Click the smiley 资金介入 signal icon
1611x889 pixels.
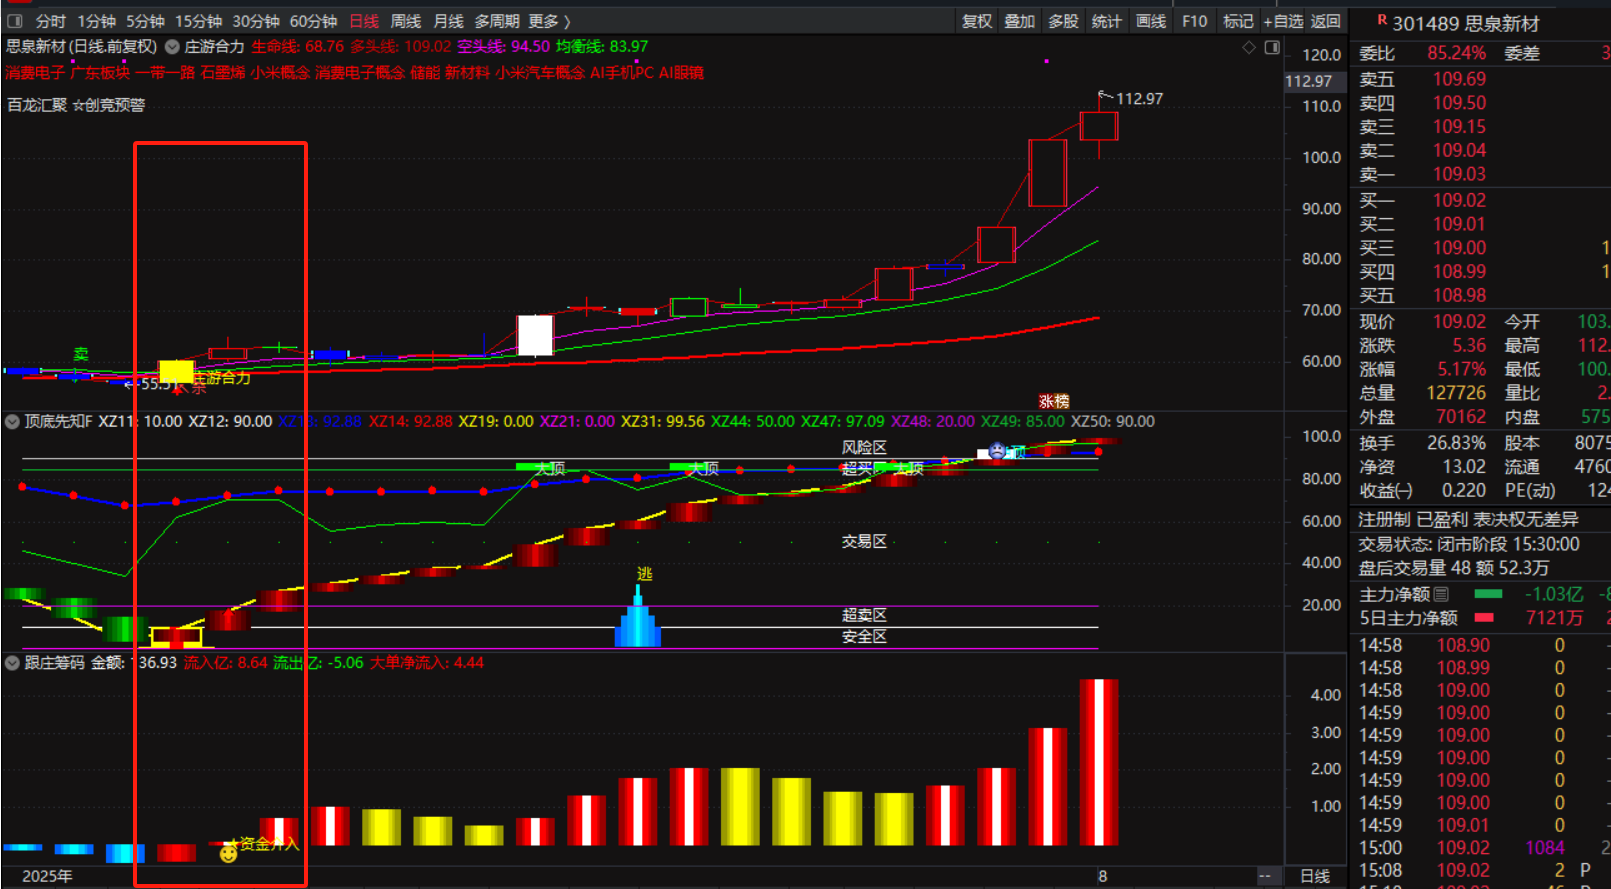click(x=228, y=853)
